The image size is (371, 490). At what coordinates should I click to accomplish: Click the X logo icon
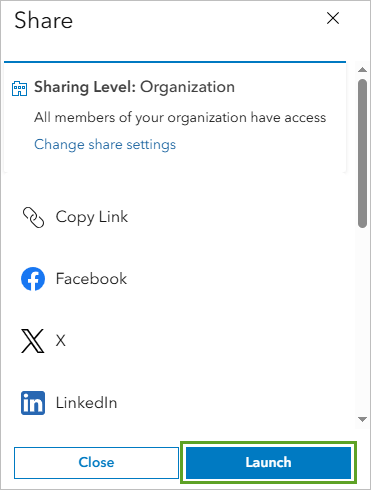pyautogui.click(x=33, y=341)
